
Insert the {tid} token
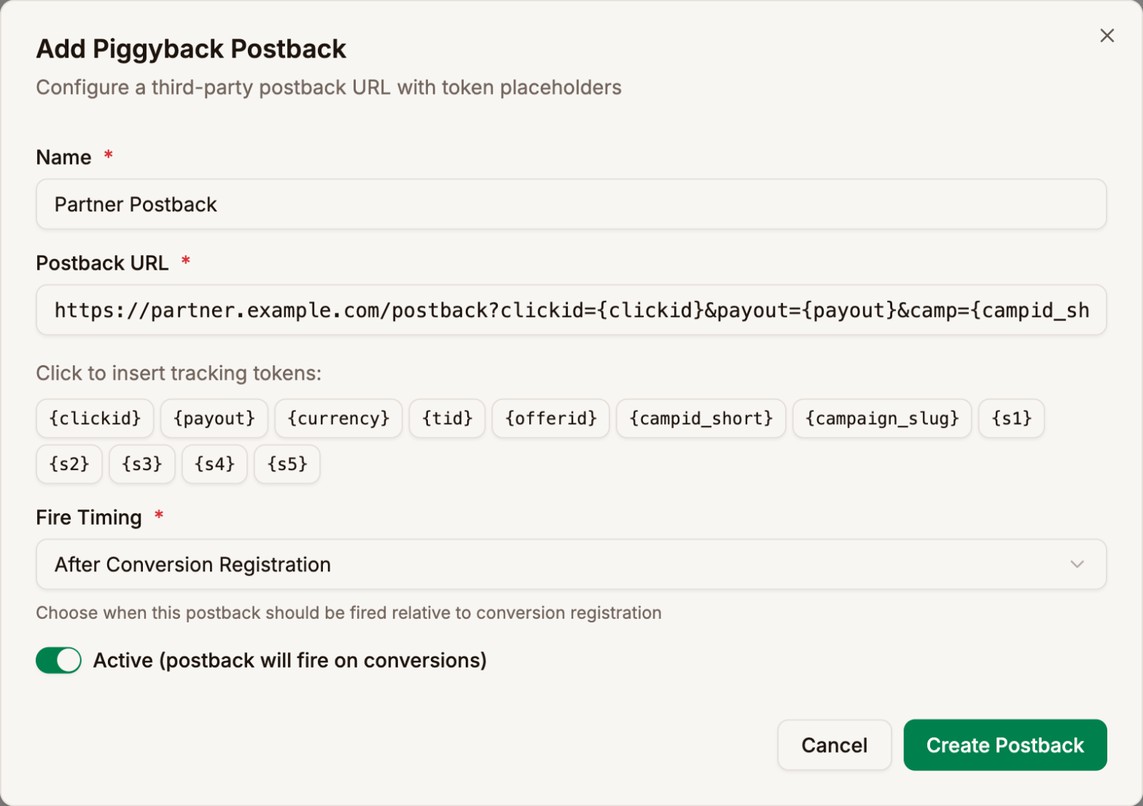coord(447,418)
